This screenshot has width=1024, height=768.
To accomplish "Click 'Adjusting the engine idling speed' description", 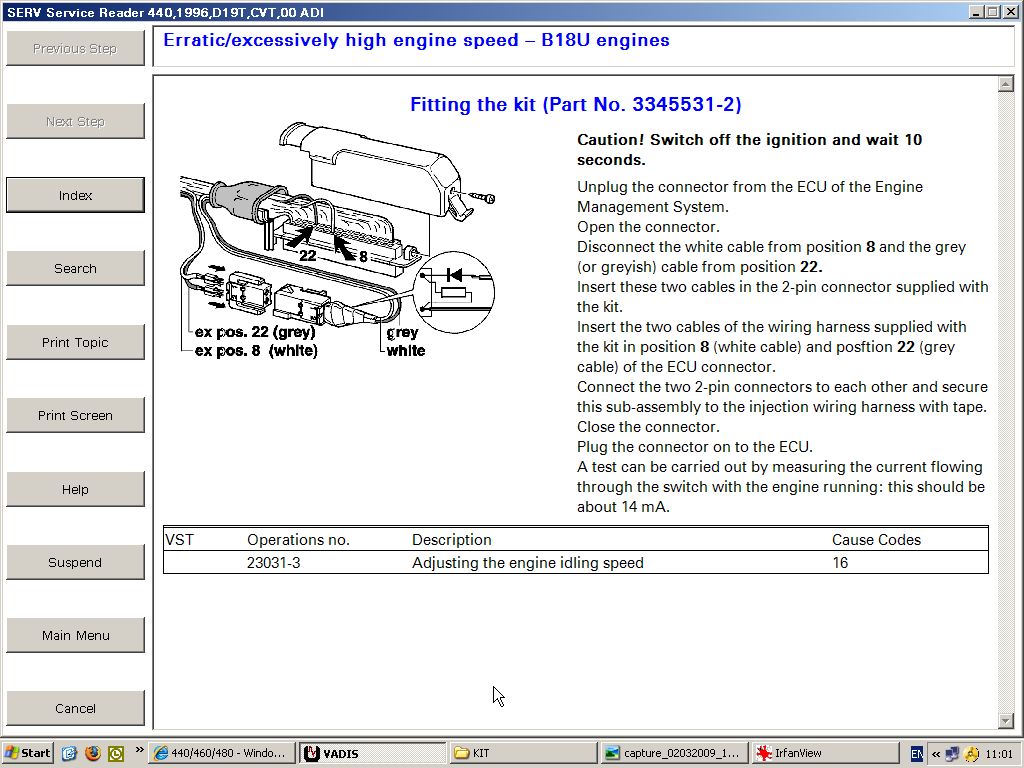I will (x=528, y=563).
